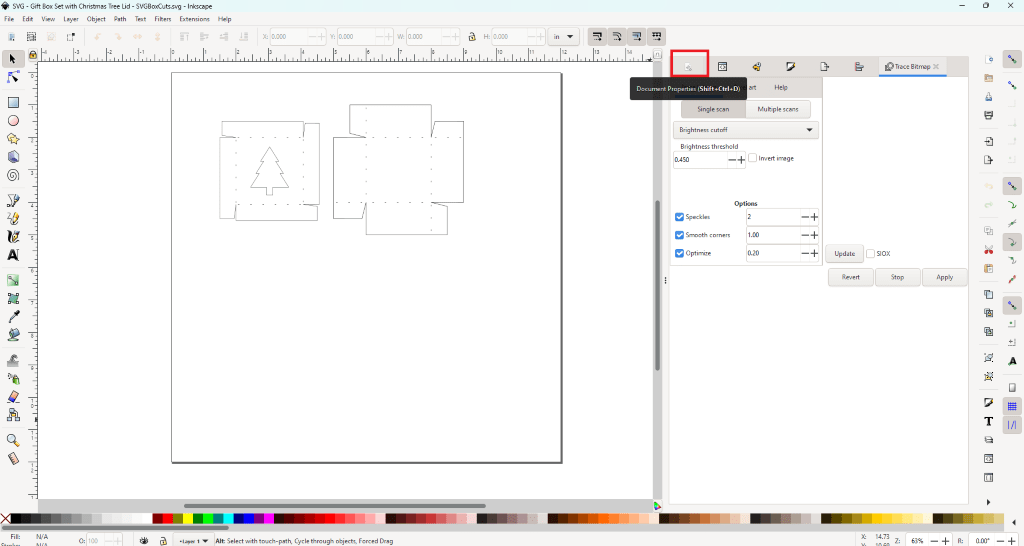The image size is (1024, 546).
Task: Uncheck the Speckles option
Action: click(680, 217)
